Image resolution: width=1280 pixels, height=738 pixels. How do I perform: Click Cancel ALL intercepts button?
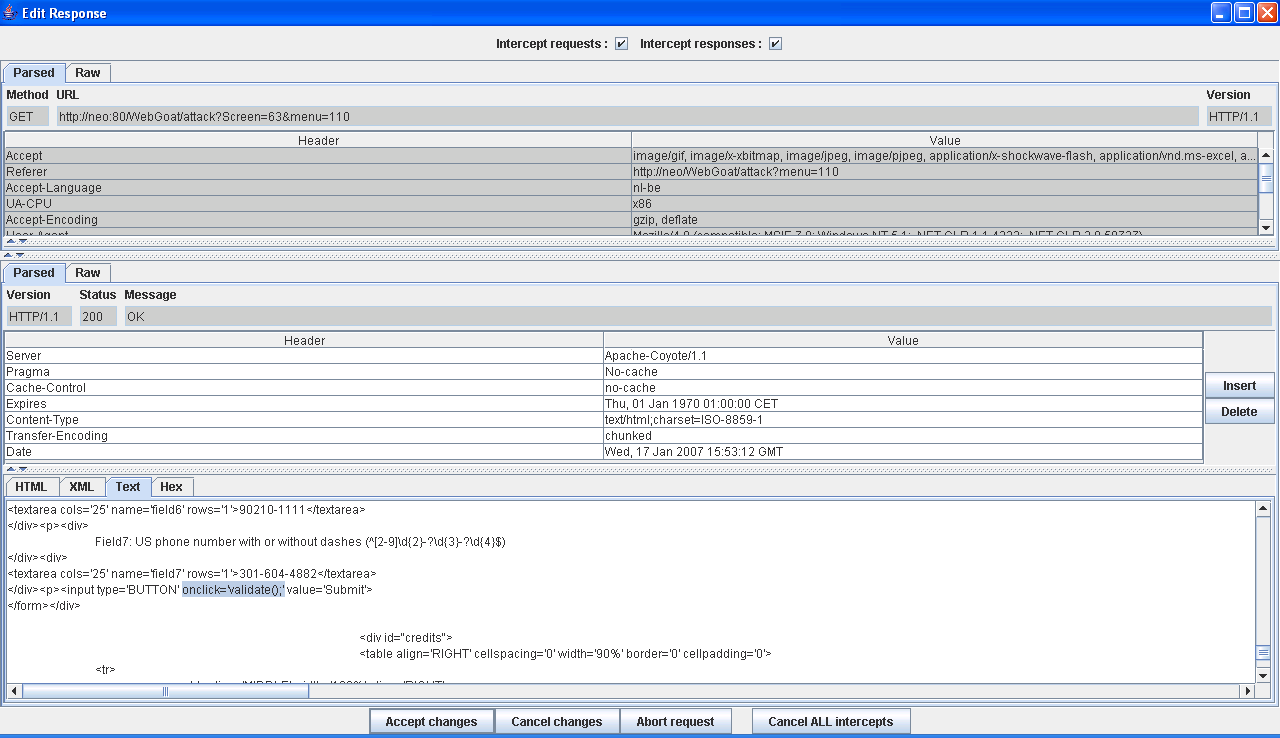830,721
